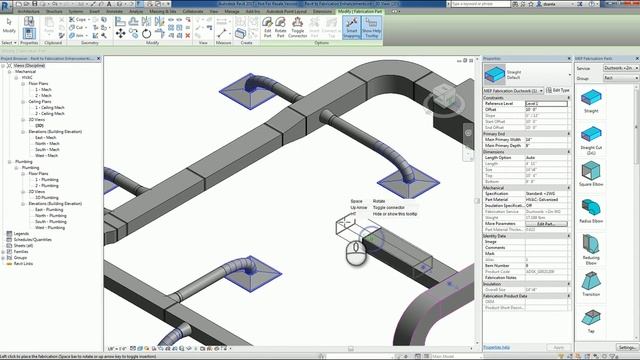Click the Rotate tool in Modify panel
The image size is (640, 360).
147,33
